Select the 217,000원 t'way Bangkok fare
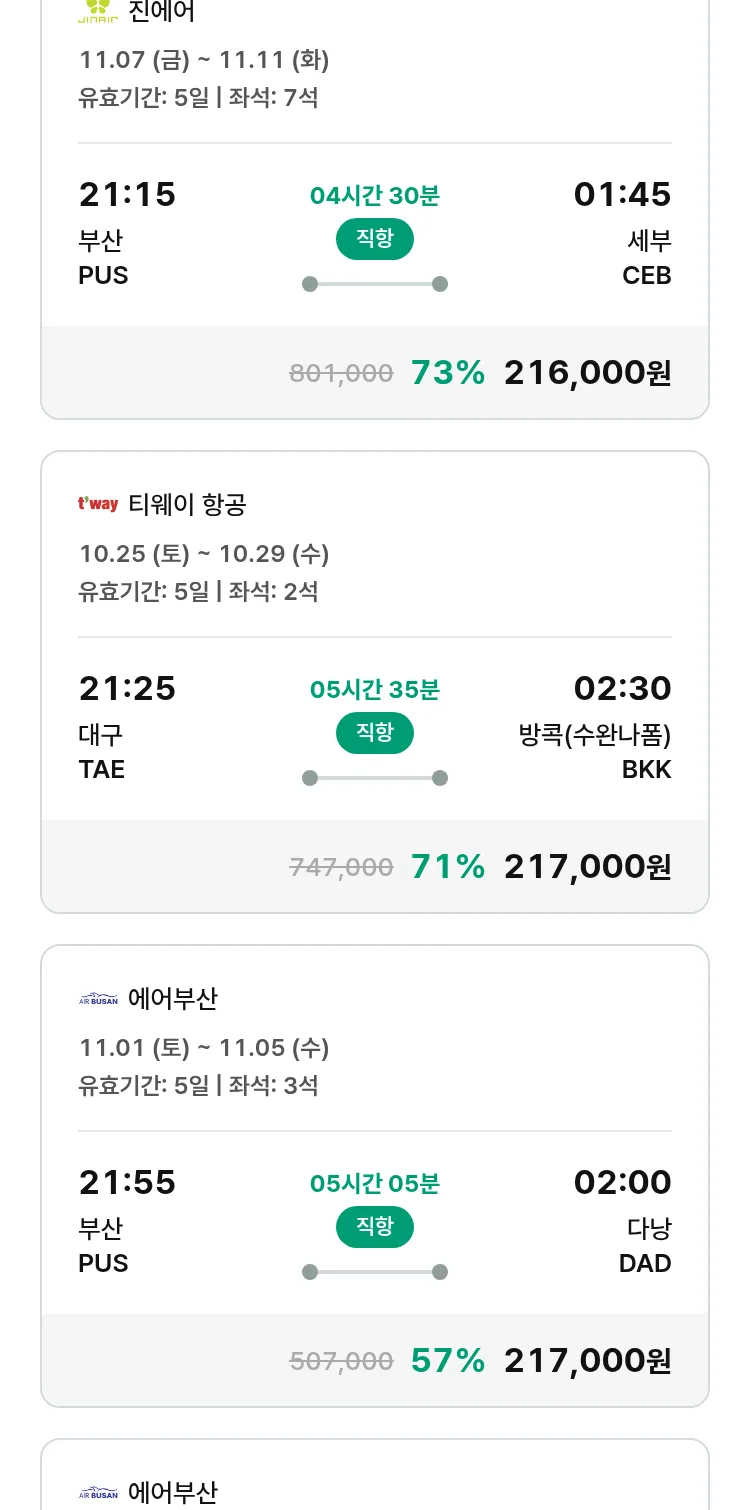The height and width of the screenshot is (1510, 750). 587,867
